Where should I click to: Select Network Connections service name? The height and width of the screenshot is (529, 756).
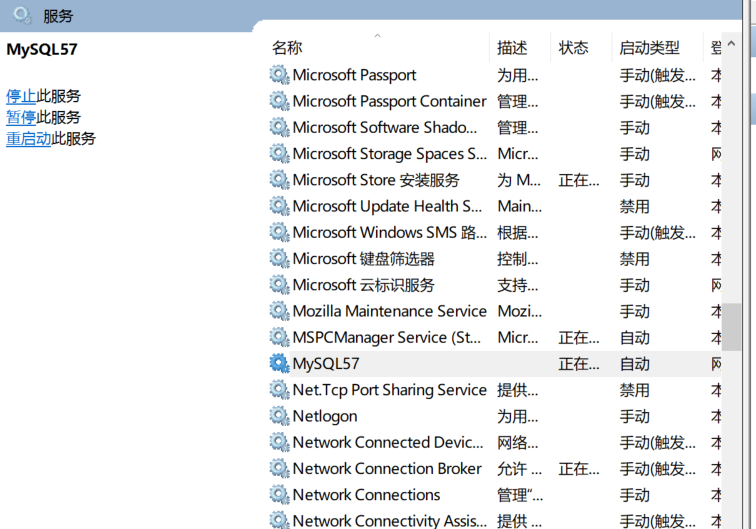366,495
